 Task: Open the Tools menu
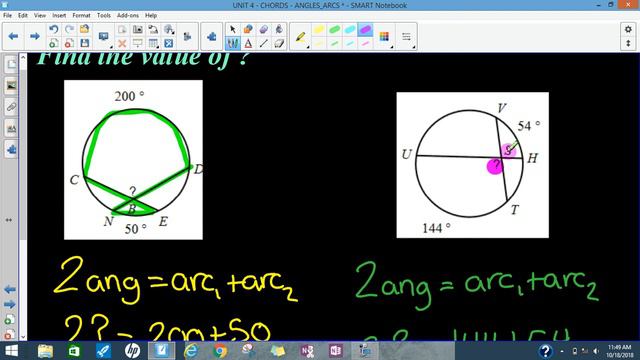[x=104, y=15]
